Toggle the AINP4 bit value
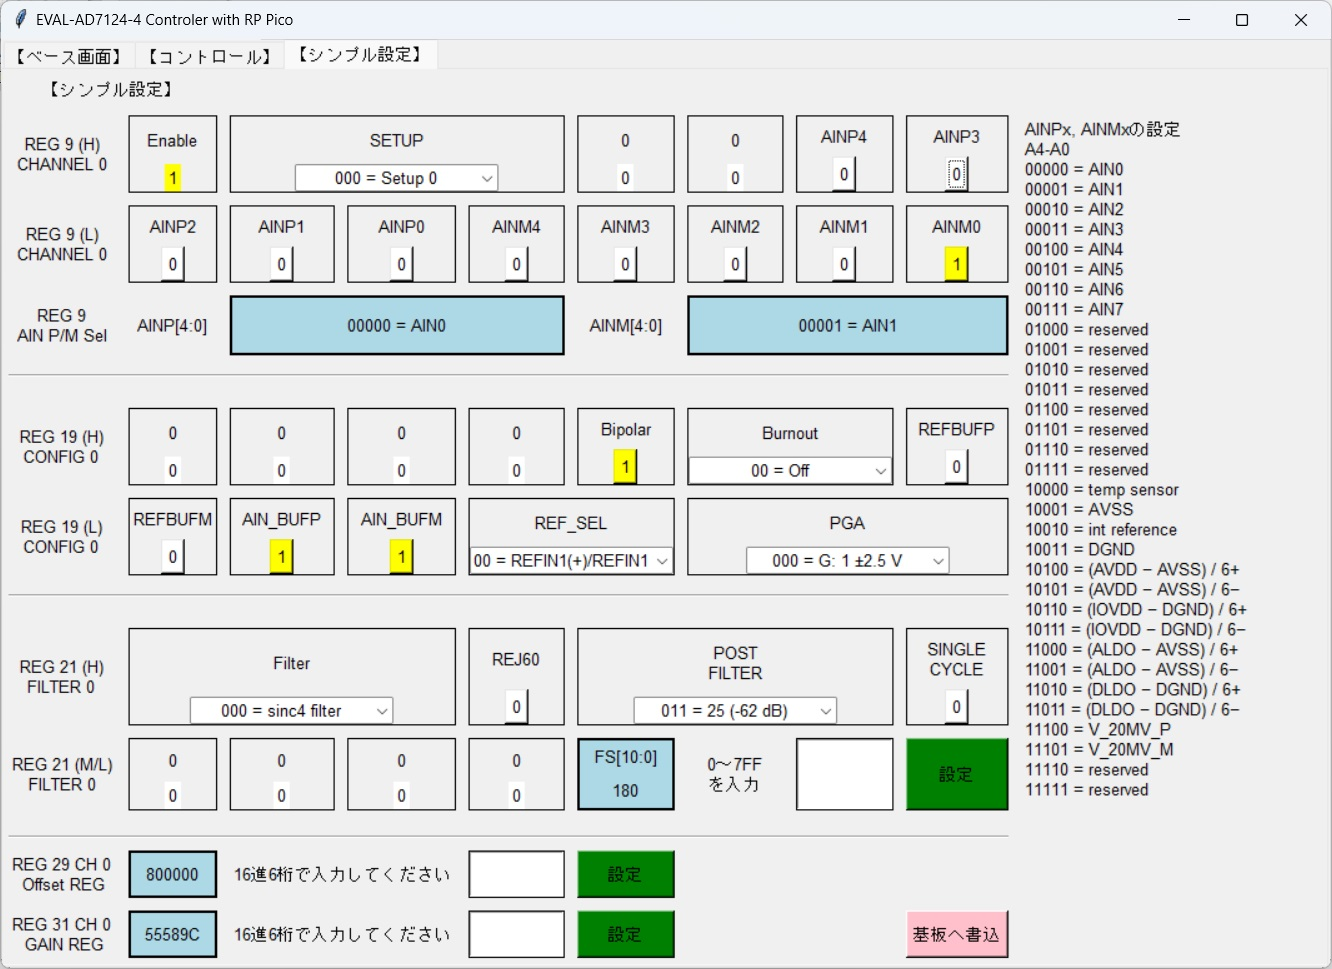1332x969 pixels. [844, 174]
